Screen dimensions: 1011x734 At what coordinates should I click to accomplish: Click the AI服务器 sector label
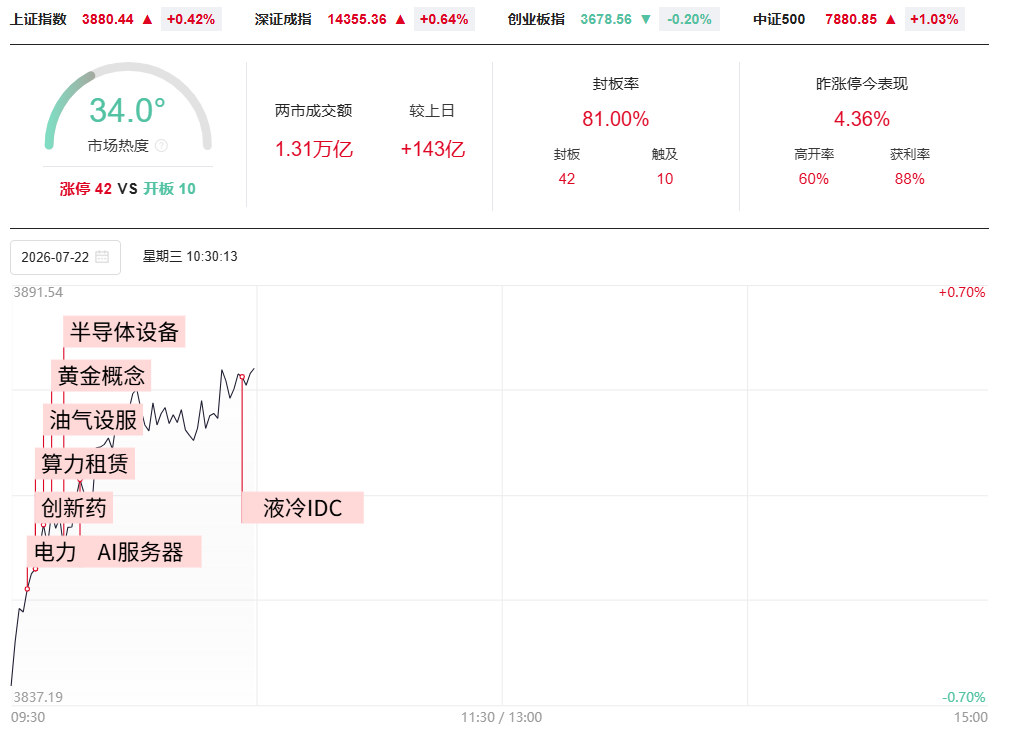(x=141, y=552)
